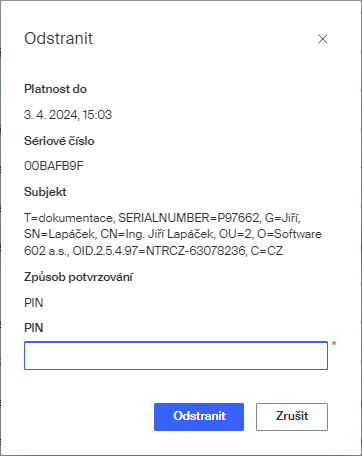Click the serial number value 00BAFB9F
Viewport: 362px width, 456px height.
pyautogui.click(x=54, y=166)
